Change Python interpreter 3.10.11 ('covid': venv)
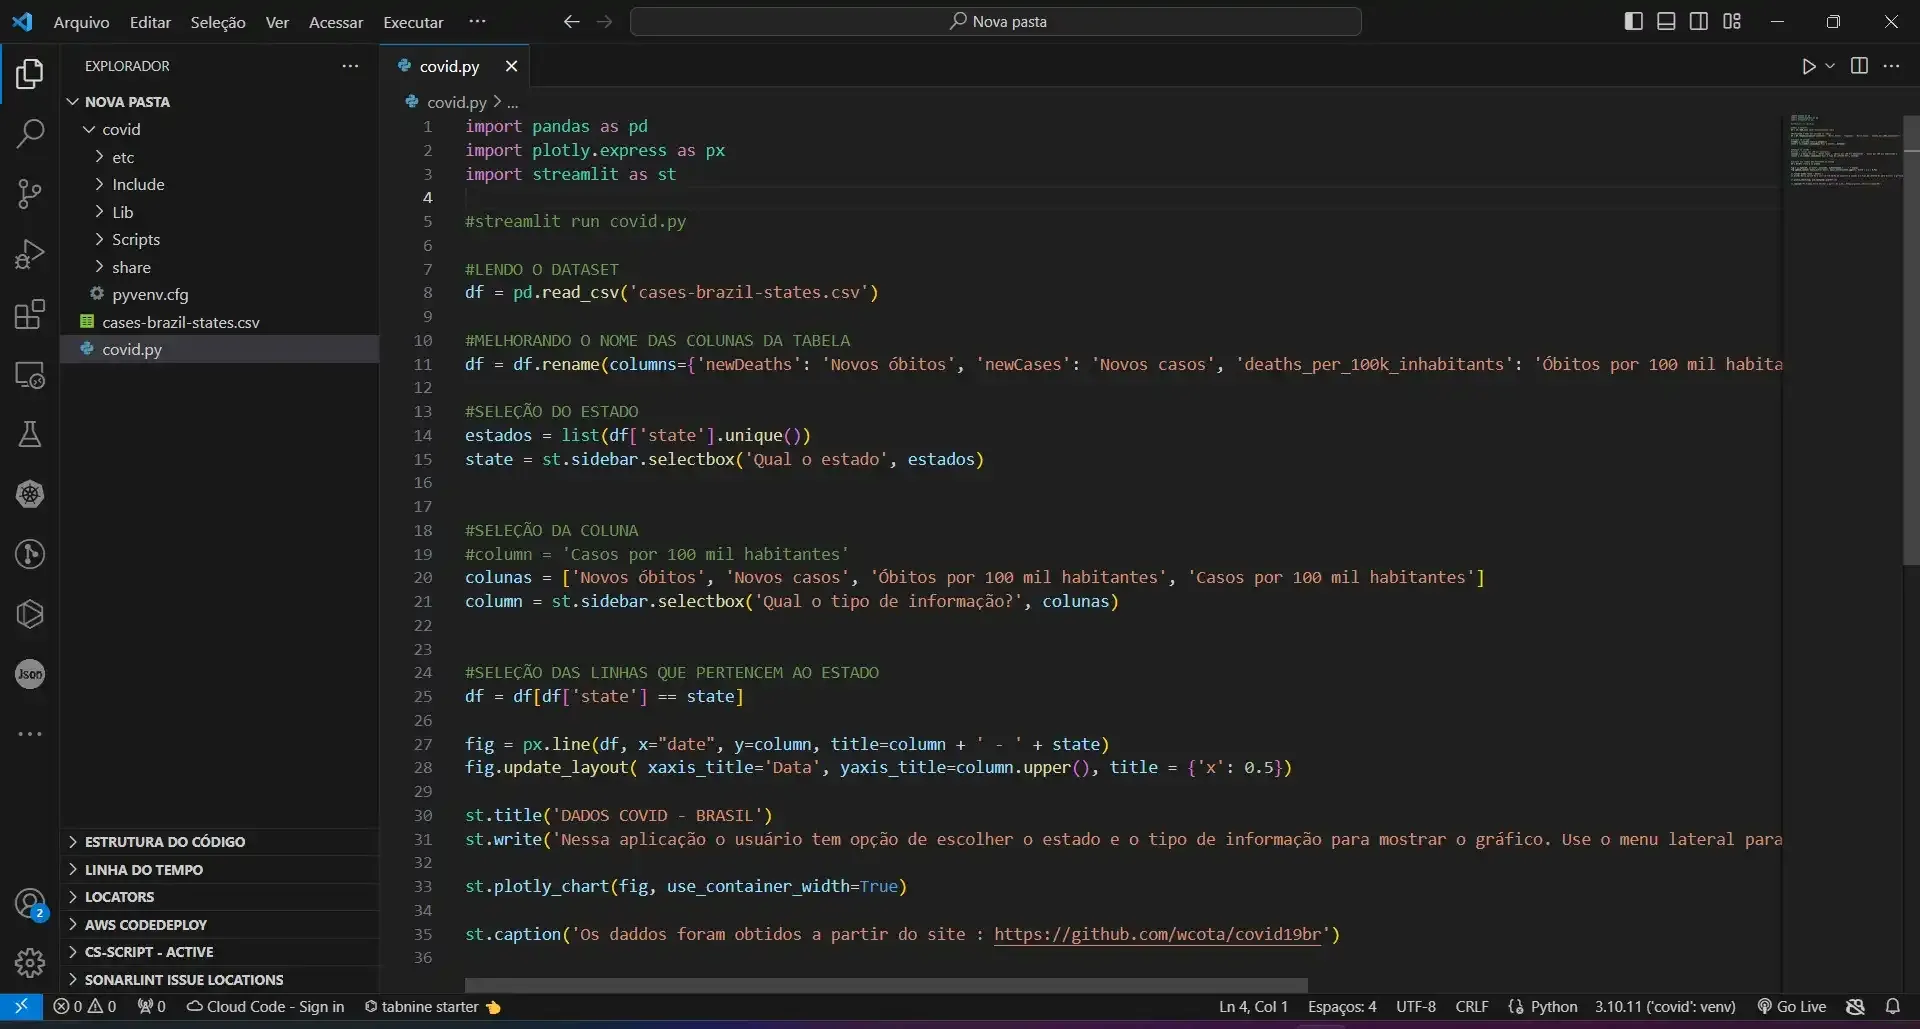Image resolution: width=1920 pixels, height=1029 pixels. pos(1665,1007)
